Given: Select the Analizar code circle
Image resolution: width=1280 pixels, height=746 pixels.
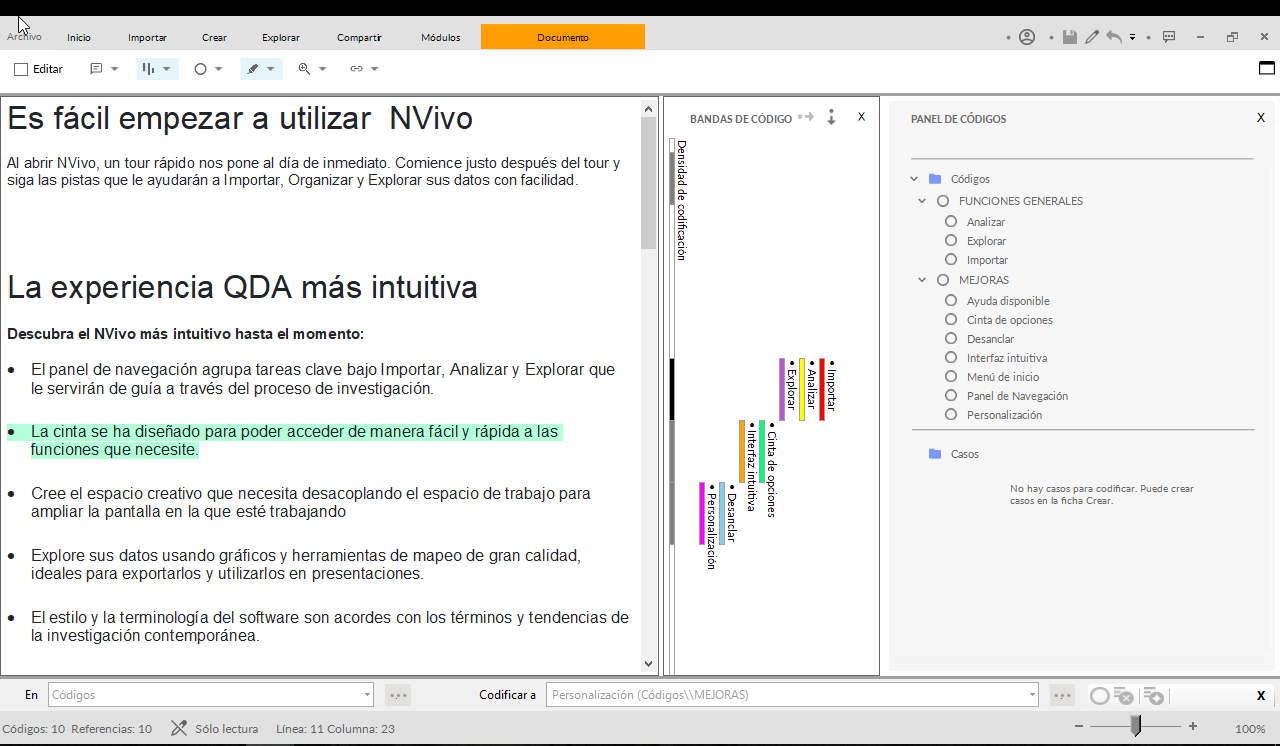Looking at the screenshot, I should point(952,222).
